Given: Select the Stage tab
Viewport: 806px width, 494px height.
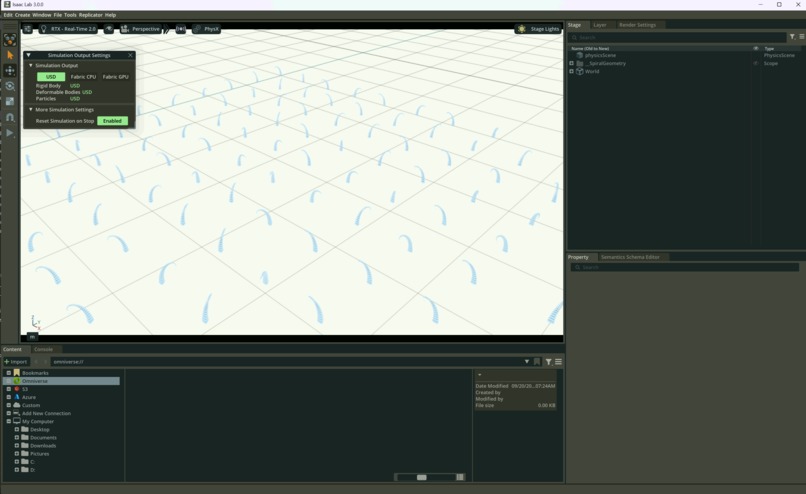Looking at the screenshot, I should click(x=575, y=25).
